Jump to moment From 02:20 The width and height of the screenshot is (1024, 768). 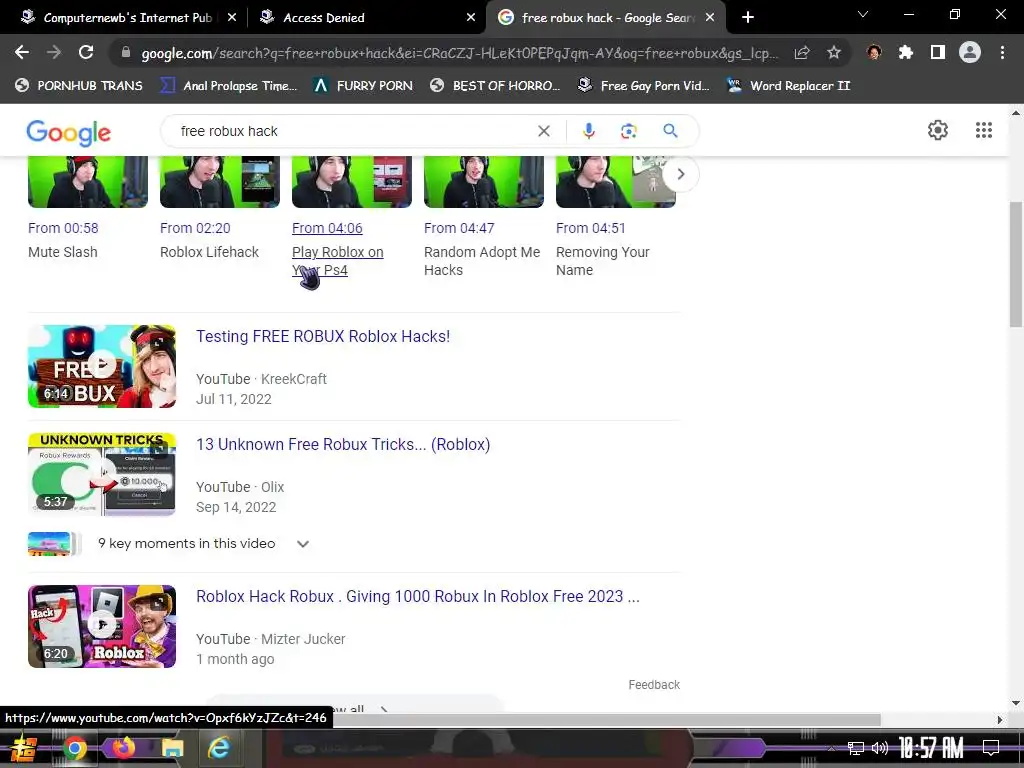coord(195,228)
